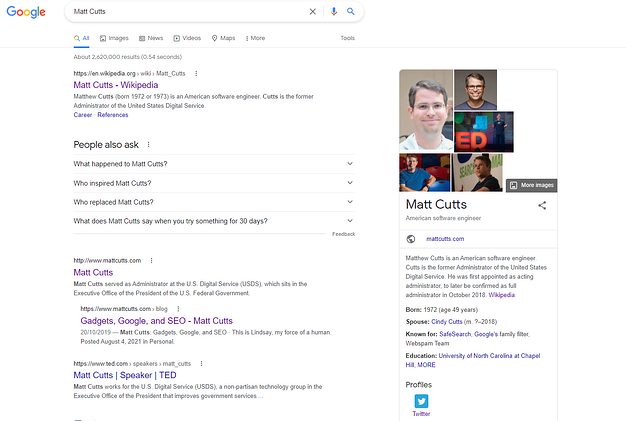Open the Twitter profile icon

click(421, 401)
